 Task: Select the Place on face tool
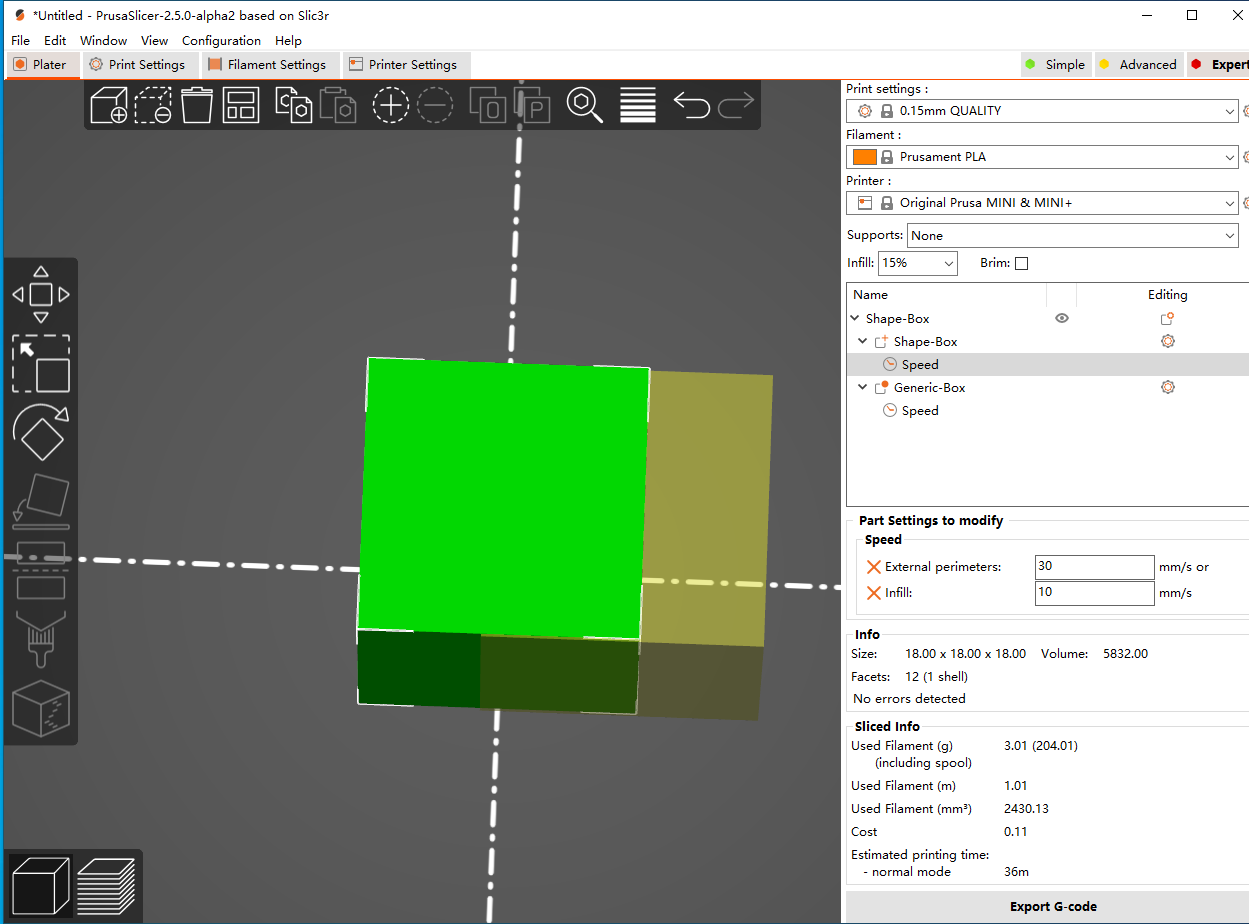coord(41,501)
